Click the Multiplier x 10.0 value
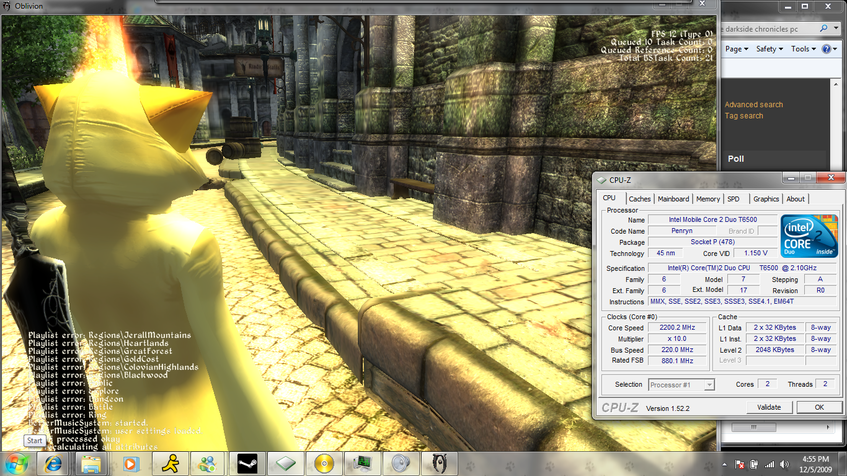 pos(677,339)
